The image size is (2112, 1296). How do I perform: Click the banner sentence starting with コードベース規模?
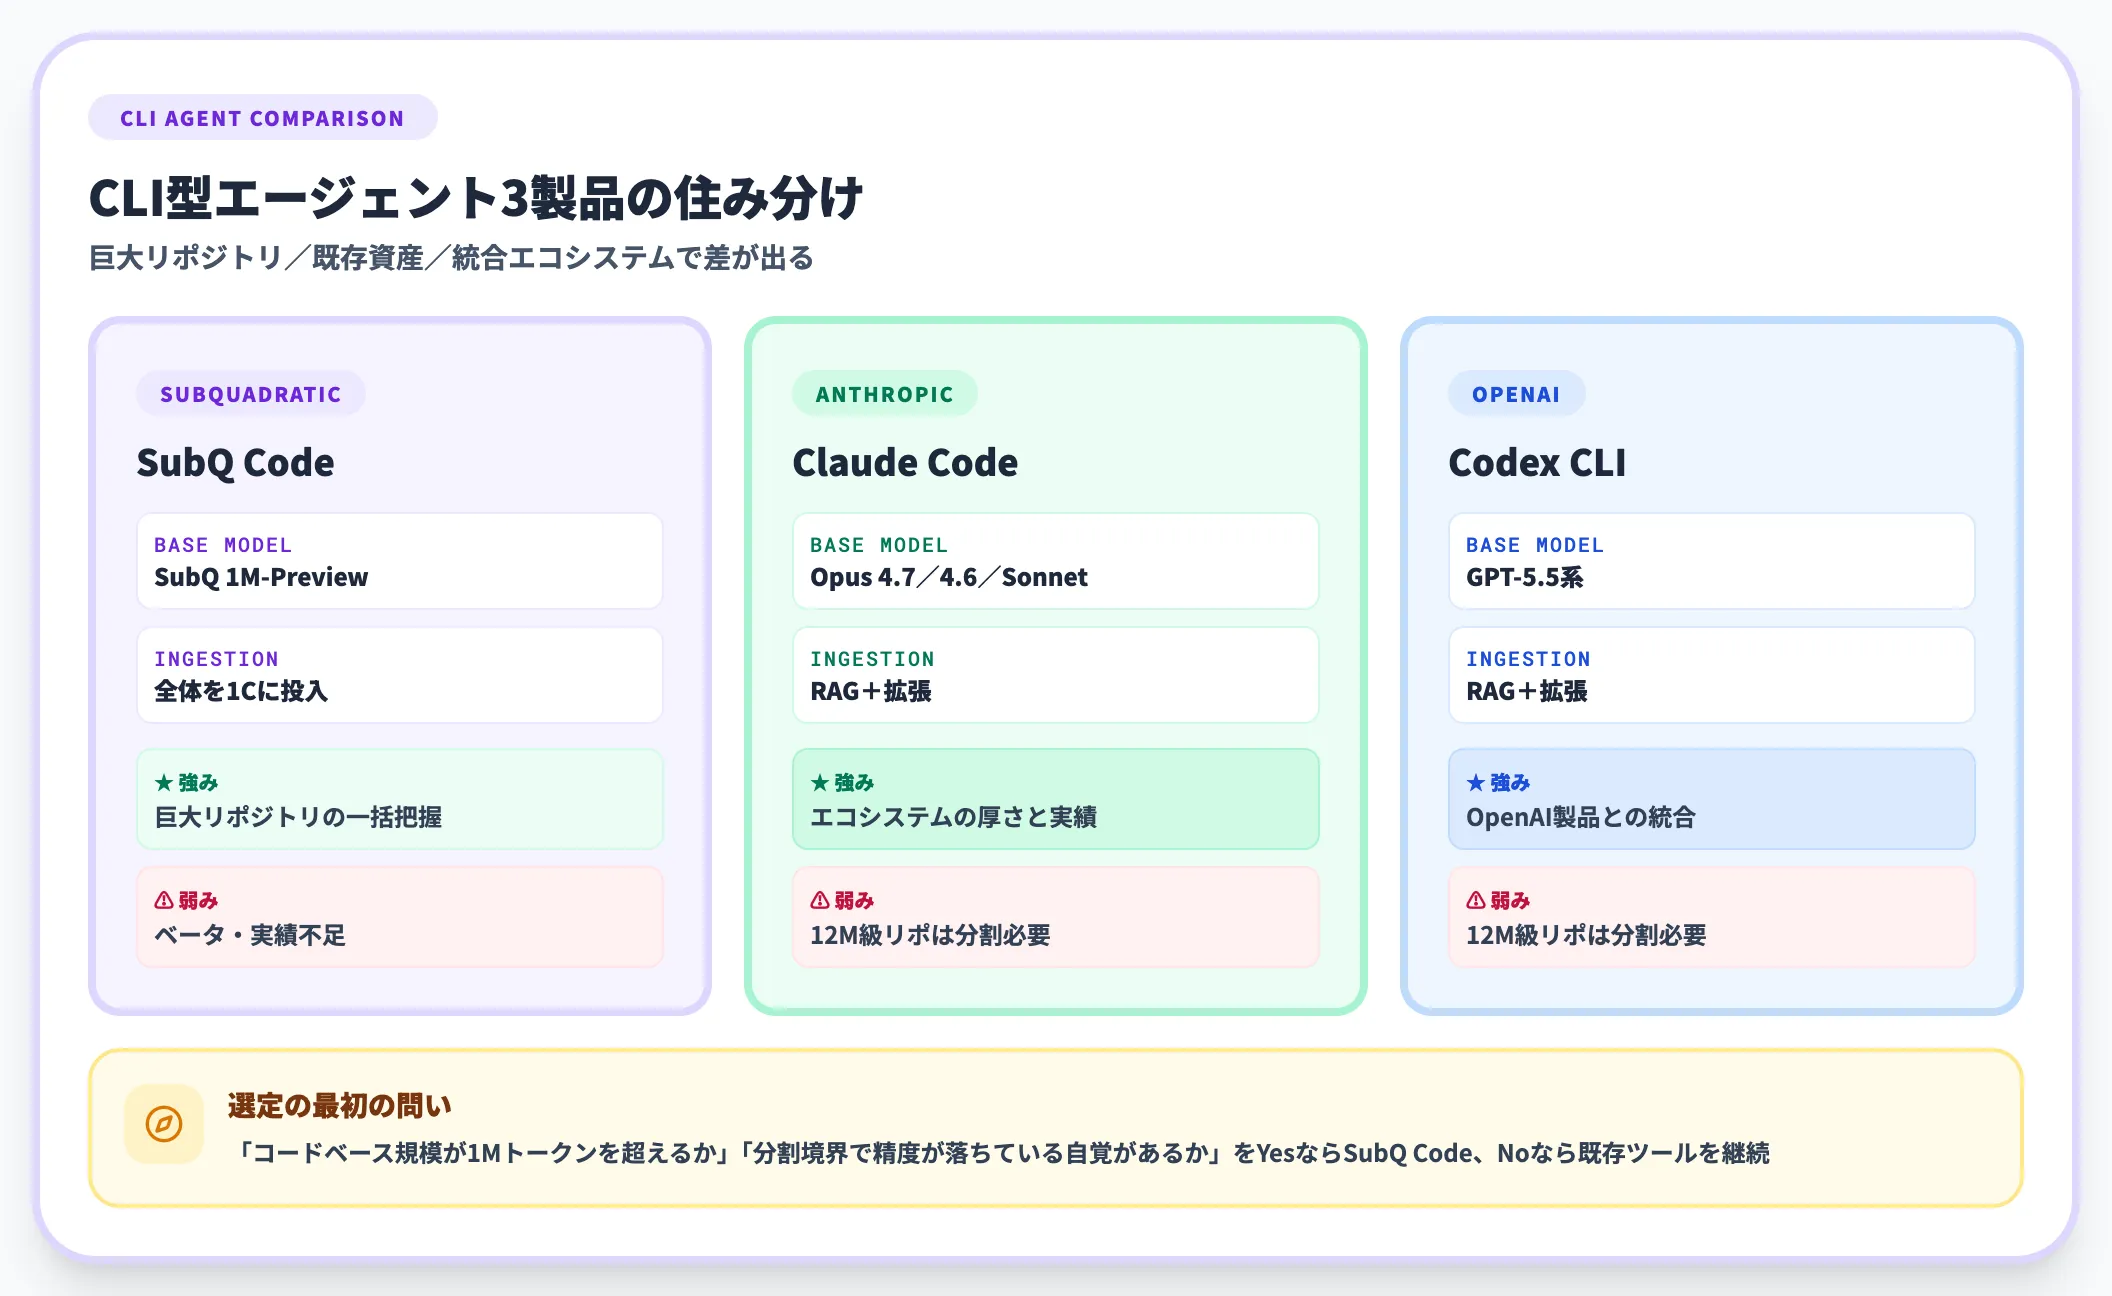[1000, 1153]
